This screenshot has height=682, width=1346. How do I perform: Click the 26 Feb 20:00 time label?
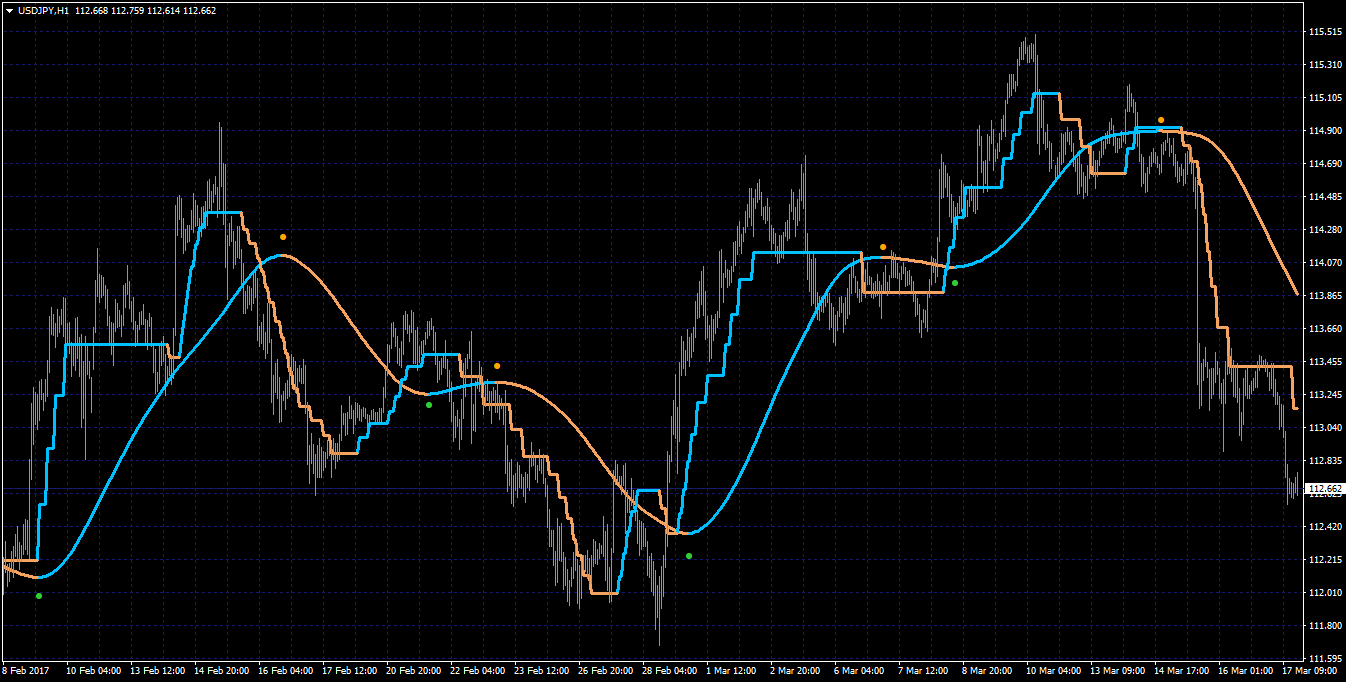coord(606,671)
